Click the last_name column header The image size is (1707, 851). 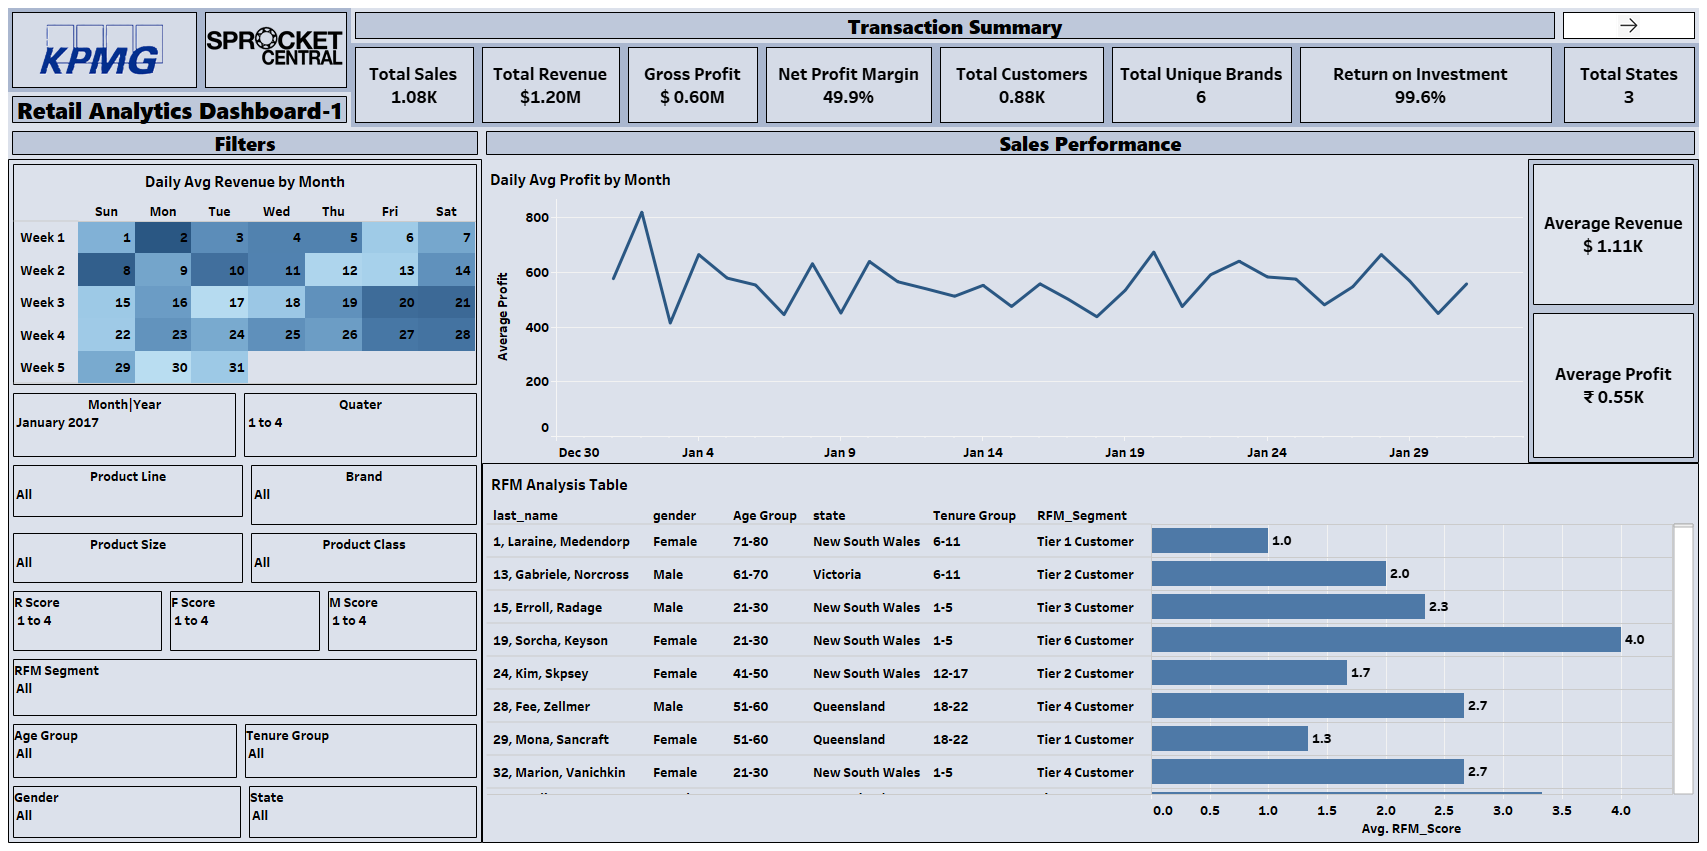pyautogui.click(x=525, y=516)
